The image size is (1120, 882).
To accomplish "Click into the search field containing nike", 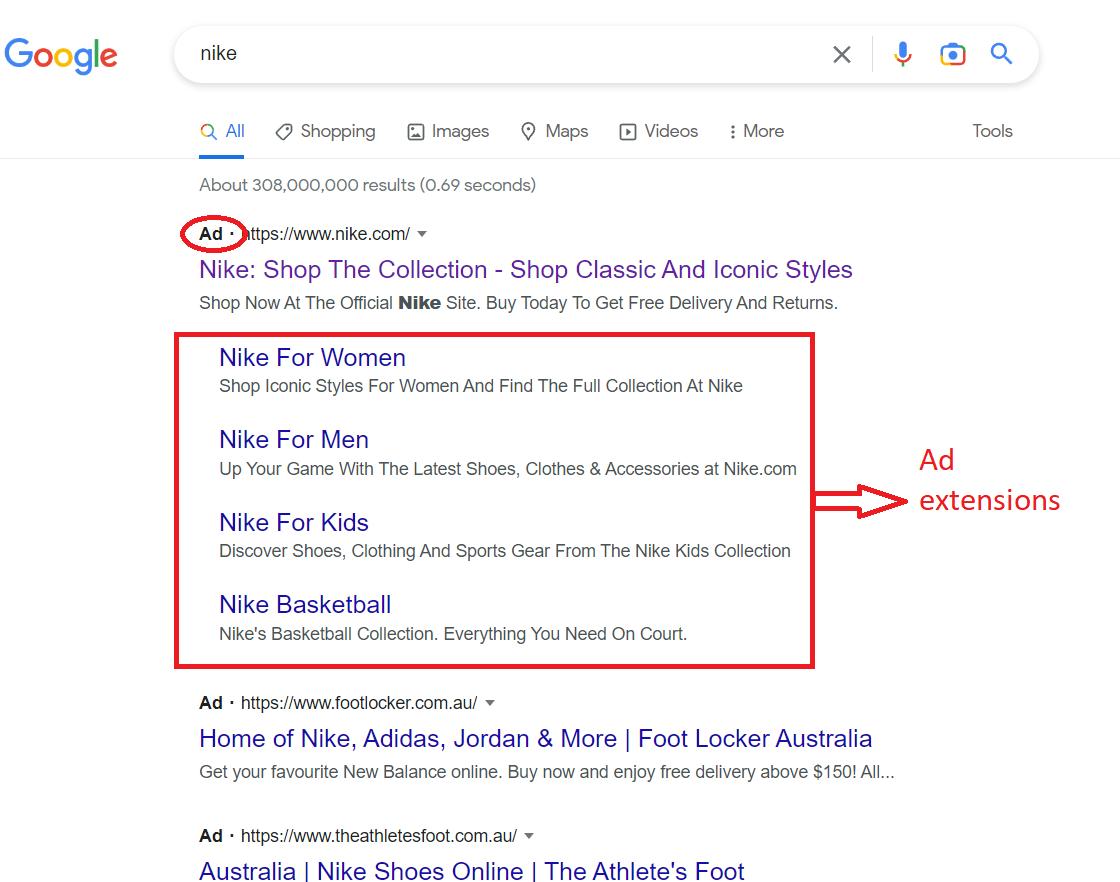I will pyautogui.click(x=500, y=54).
